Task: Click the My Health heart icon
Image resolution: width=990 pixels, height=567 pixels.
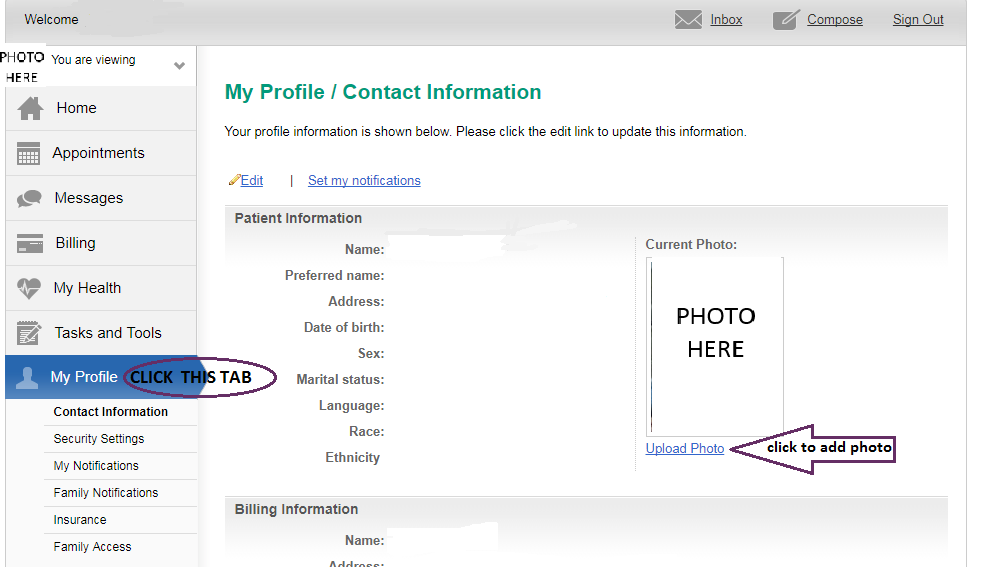Action: tap(30, 288)
